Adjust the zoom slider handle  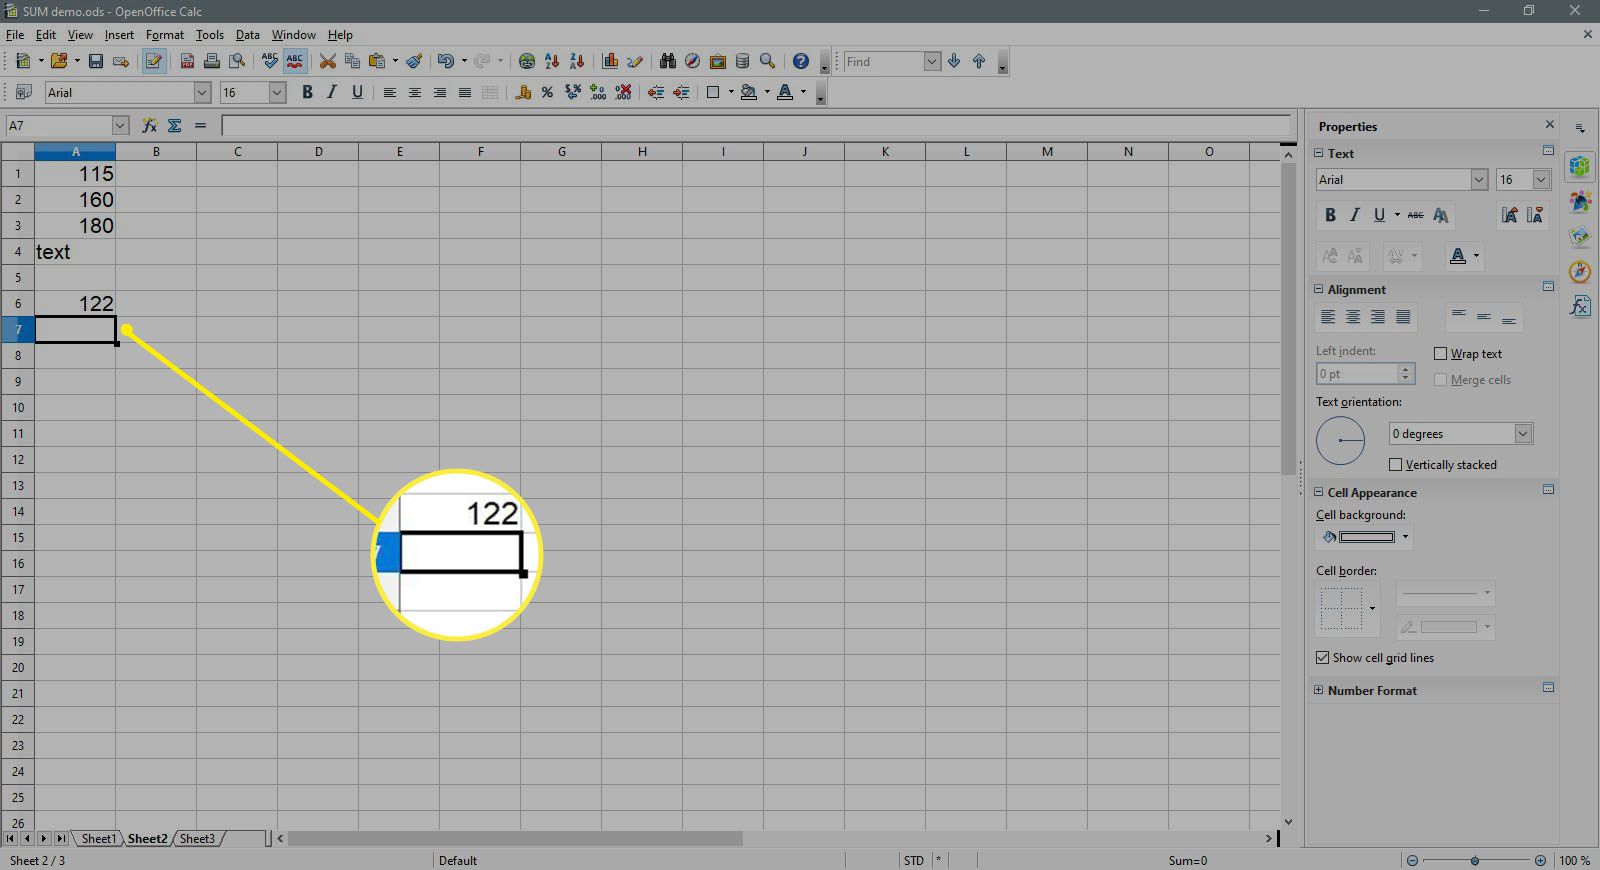click(x=1475, y=861)
